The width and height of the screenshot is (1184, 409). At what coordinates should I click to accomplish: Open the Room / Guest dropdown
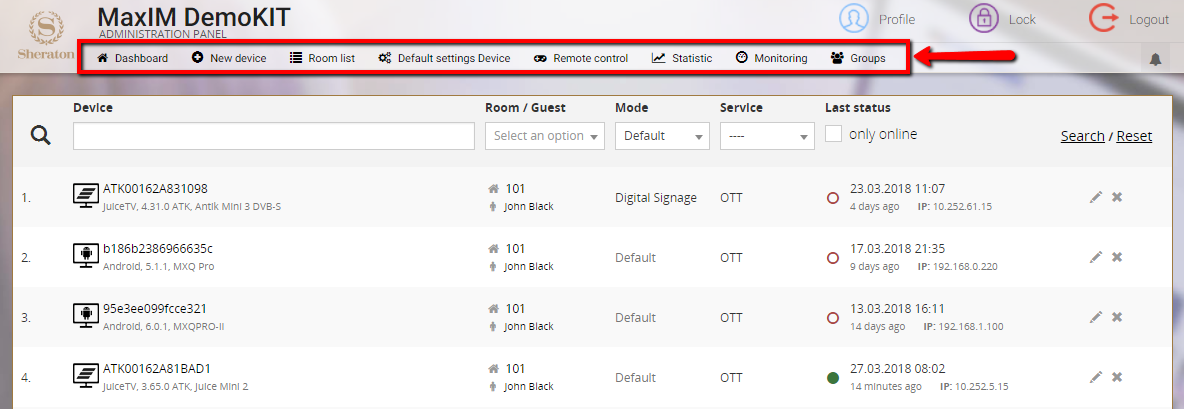544,136
